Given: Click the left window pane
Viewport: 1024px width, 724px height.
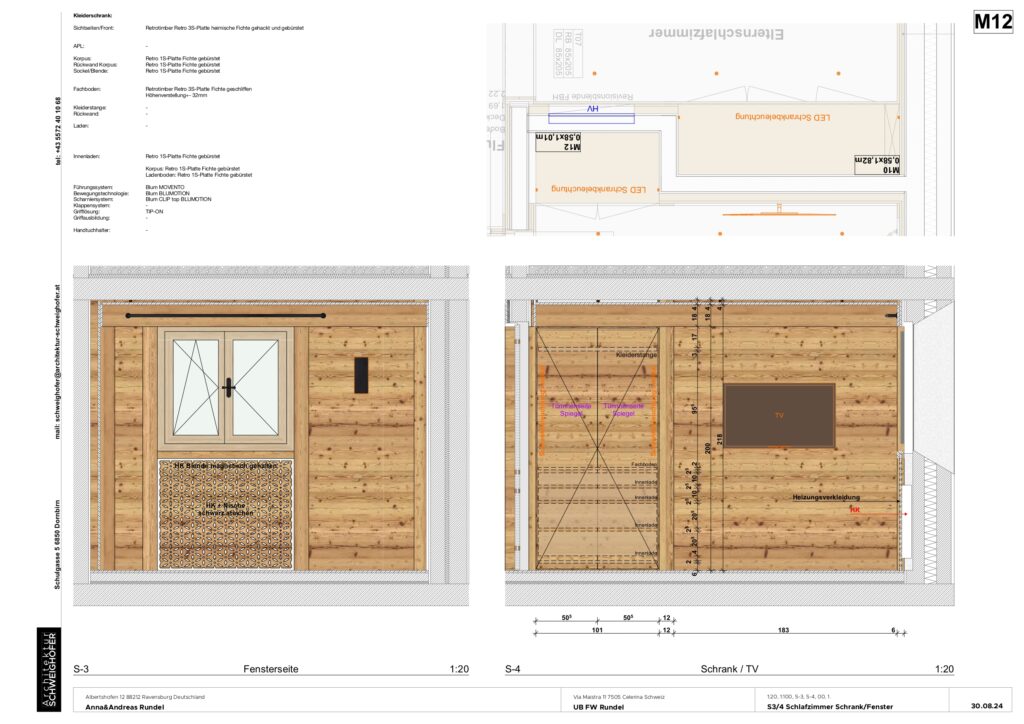Looking at the screenshot, I should click(196, 387).
